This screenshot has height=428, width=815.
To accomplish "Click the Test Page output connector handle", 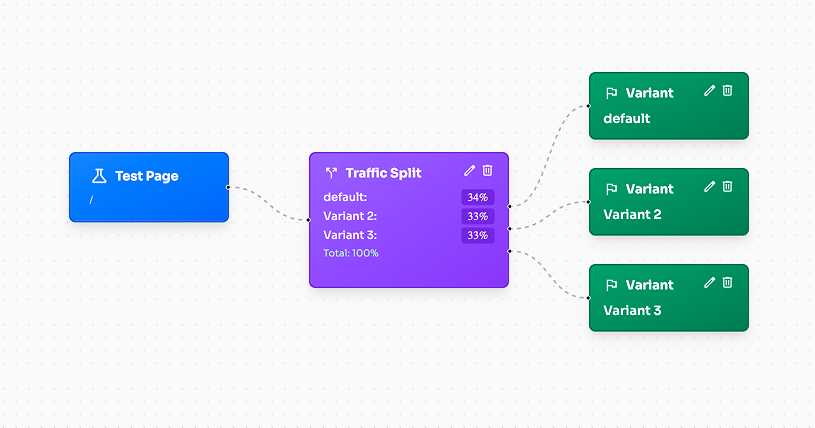I will coord(229,187).
